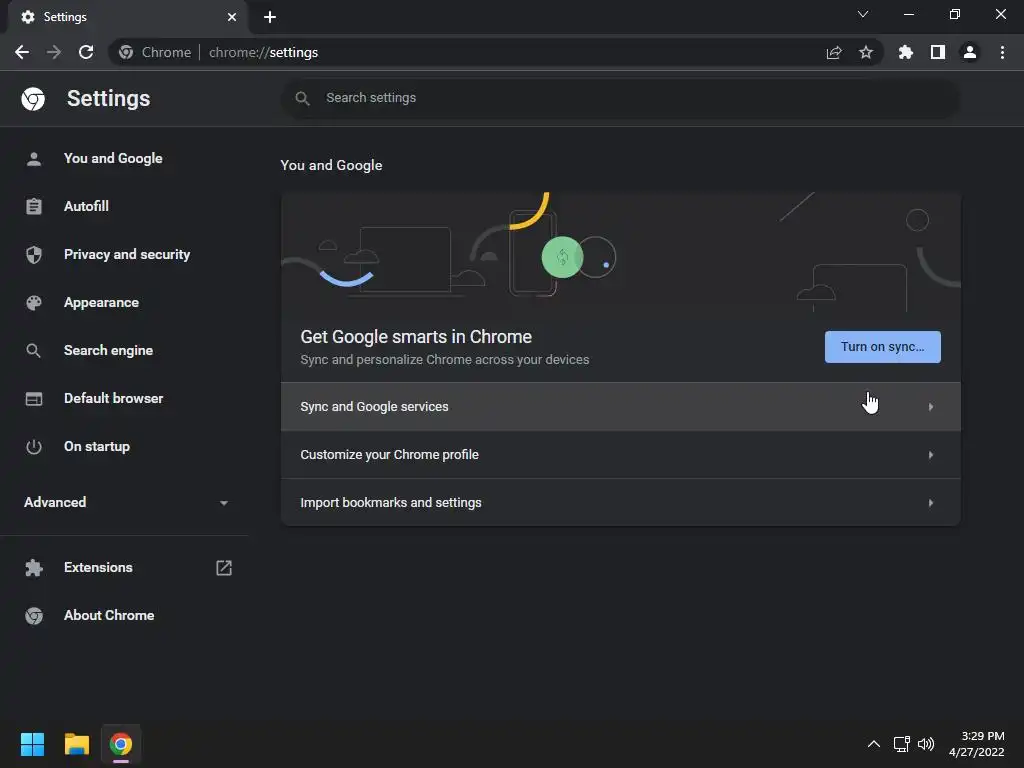This screenshot has height=768, width=1024.
Task: Click the clipboard icon beside Autofill
Action: tap(34, 206)
